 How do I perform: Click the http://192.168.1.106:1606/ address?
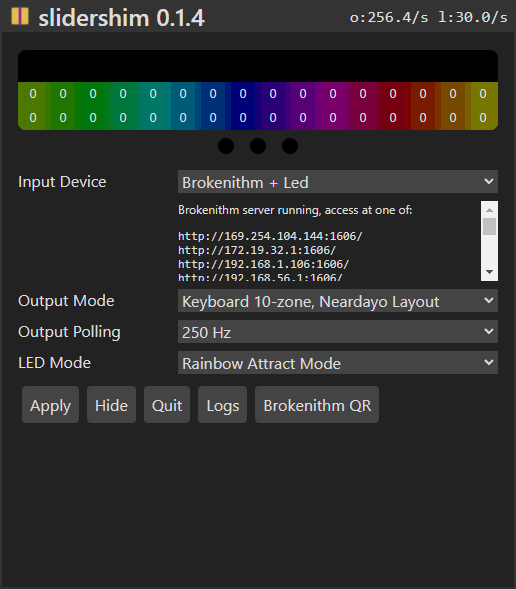[264, 264]
